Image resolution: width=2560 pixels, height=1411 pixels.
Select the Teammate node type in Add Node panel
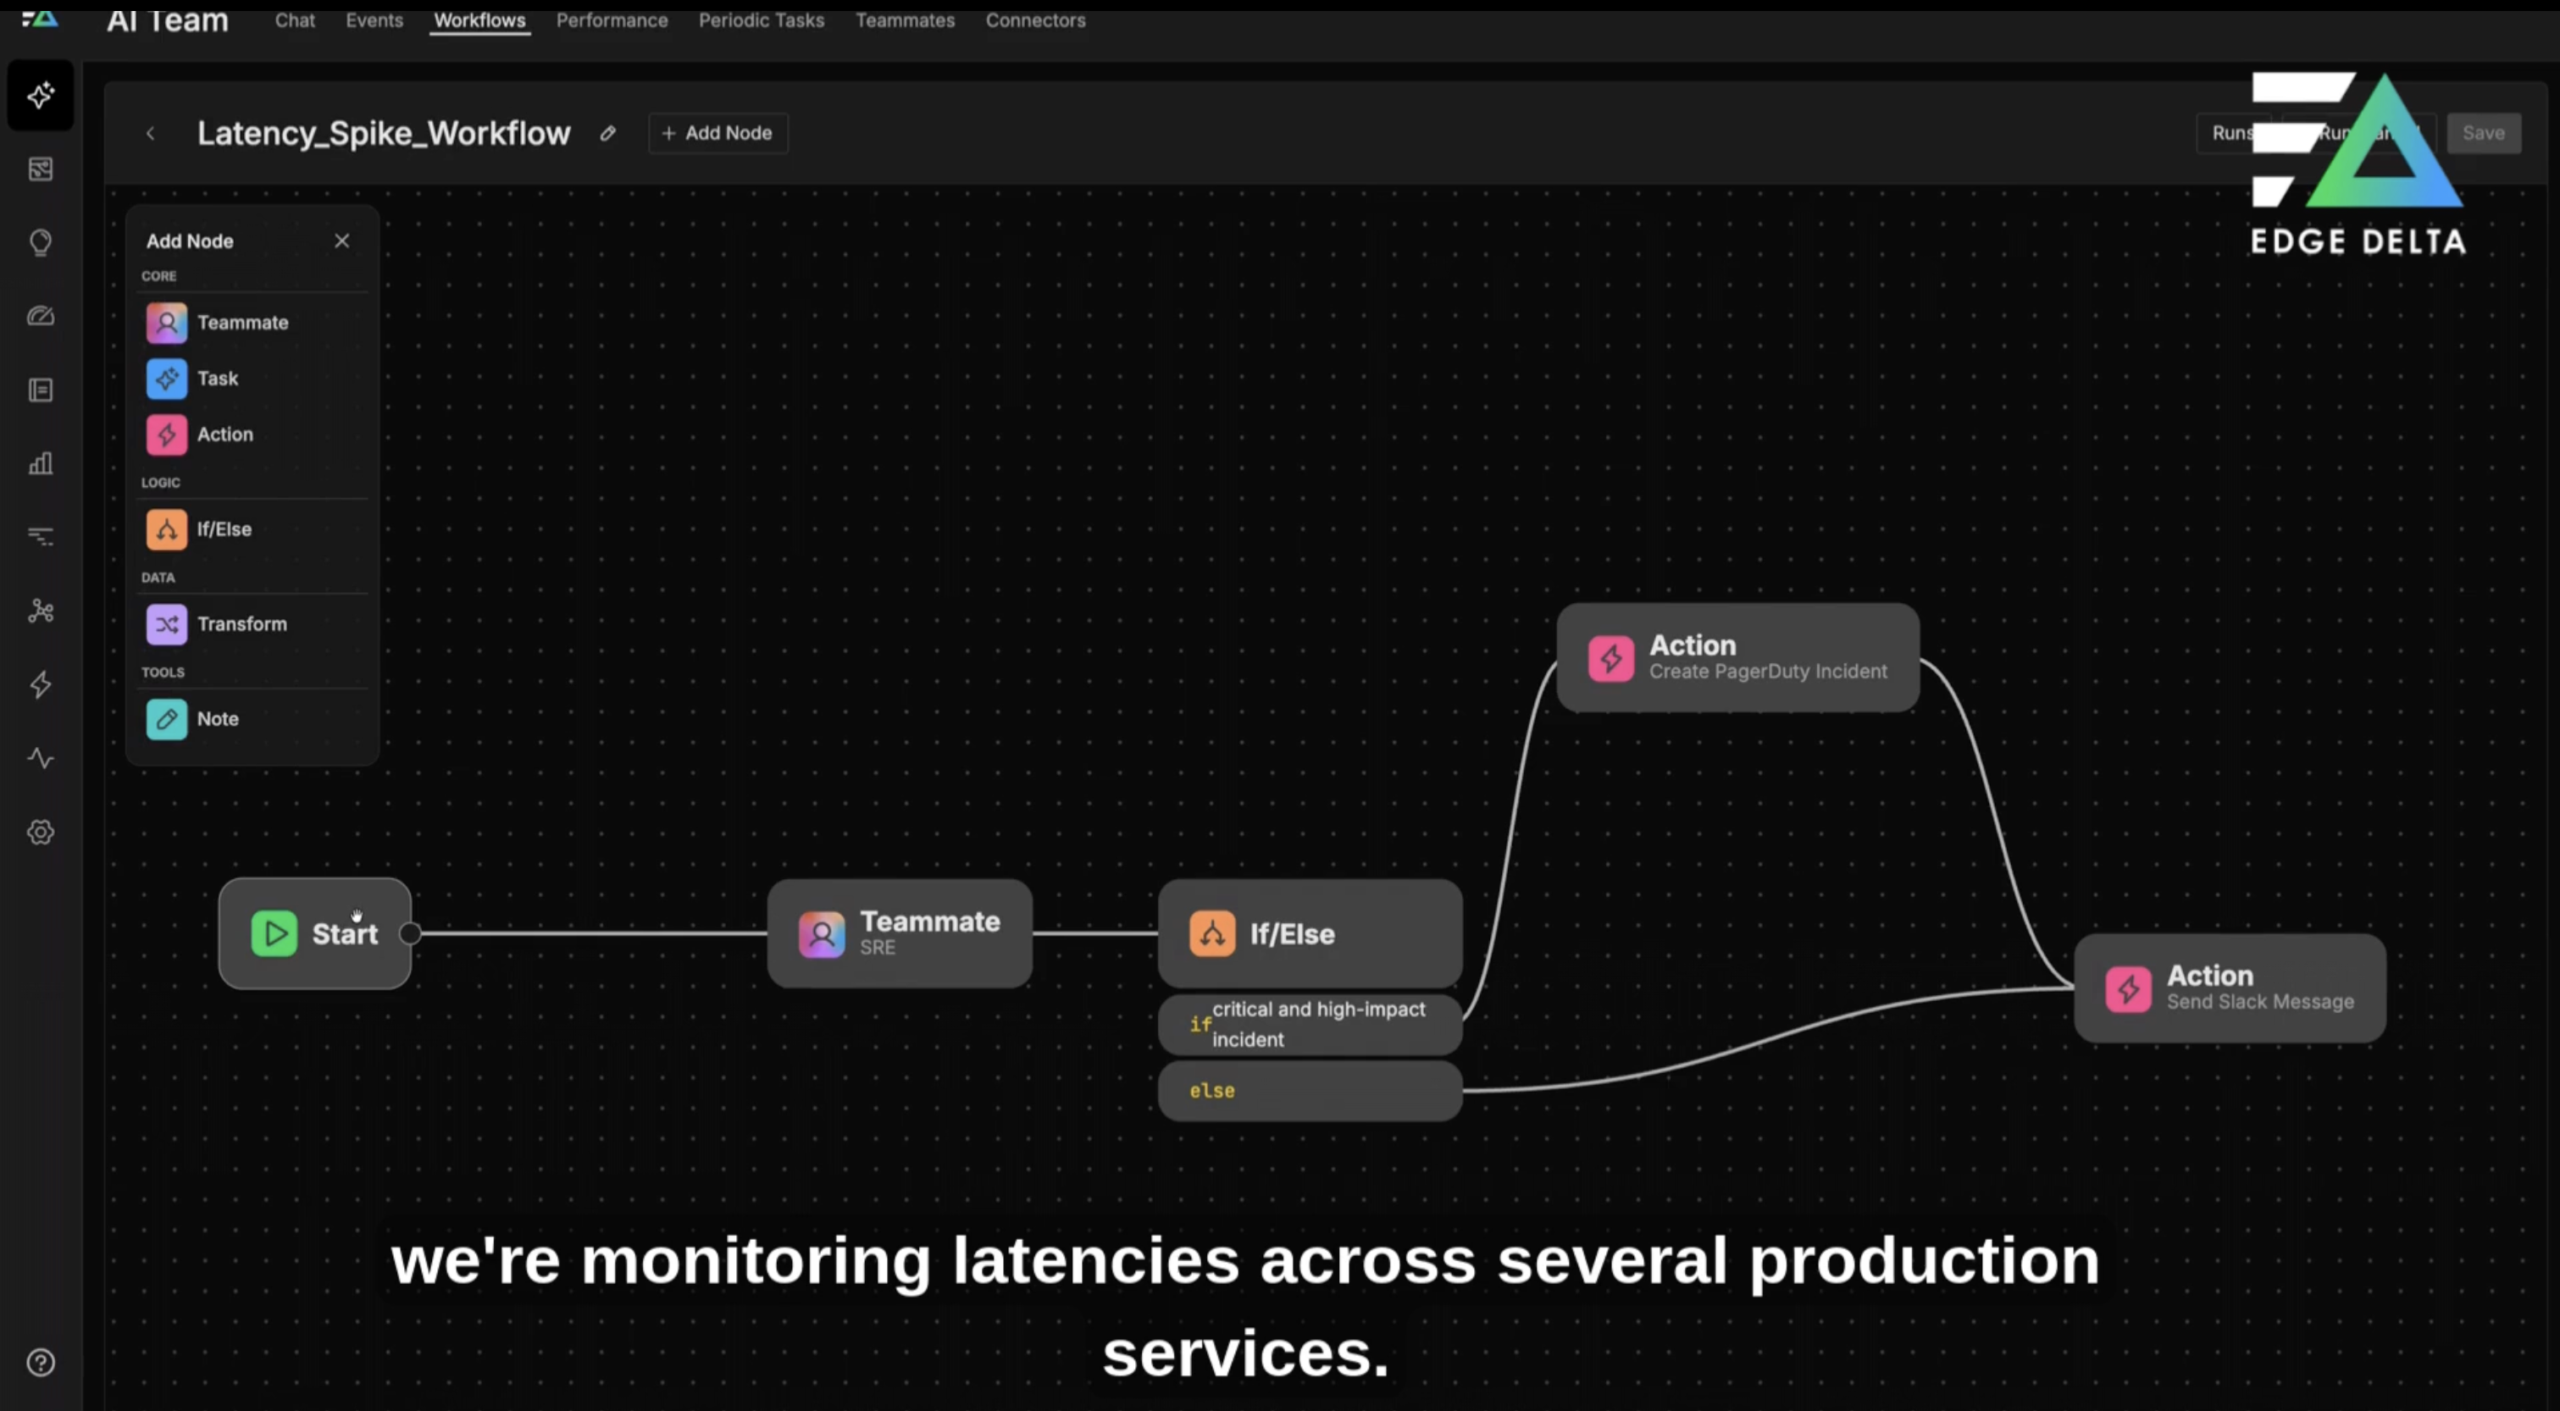[x=243, y=322]
